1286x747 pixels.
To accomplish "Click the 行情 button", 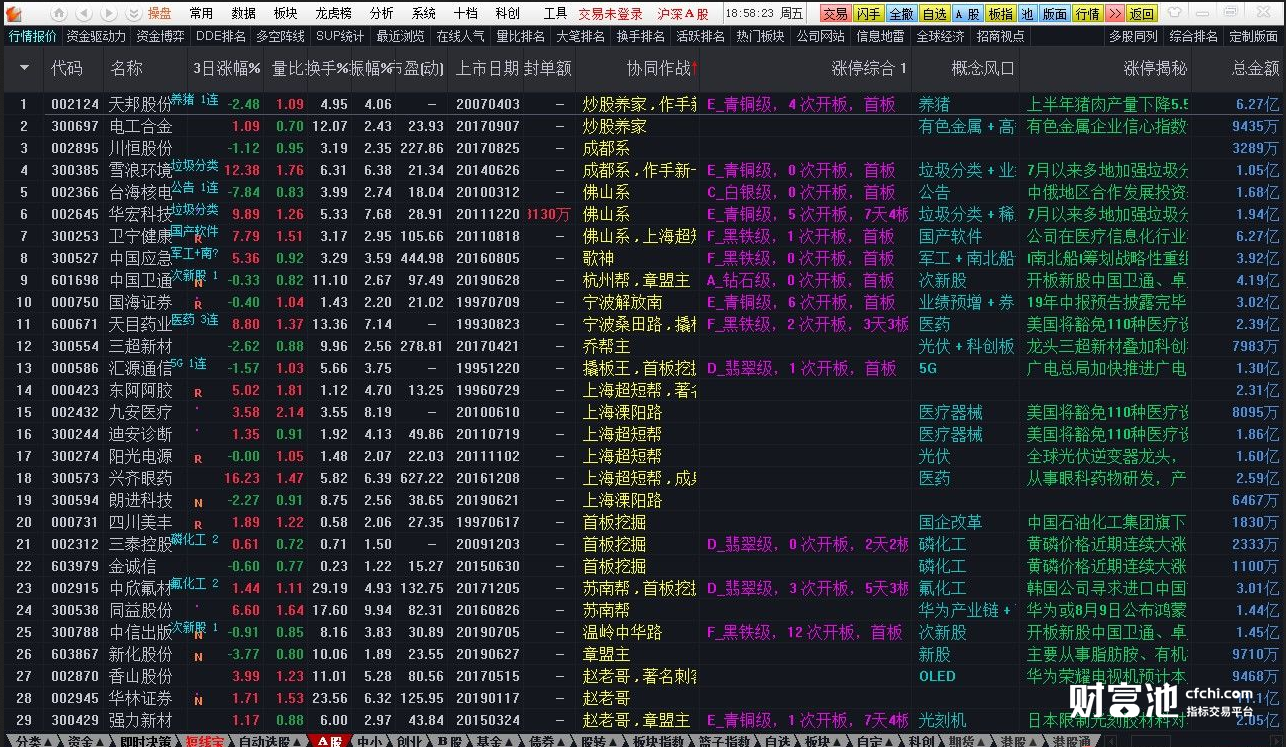I will (x=1087, y=14).
